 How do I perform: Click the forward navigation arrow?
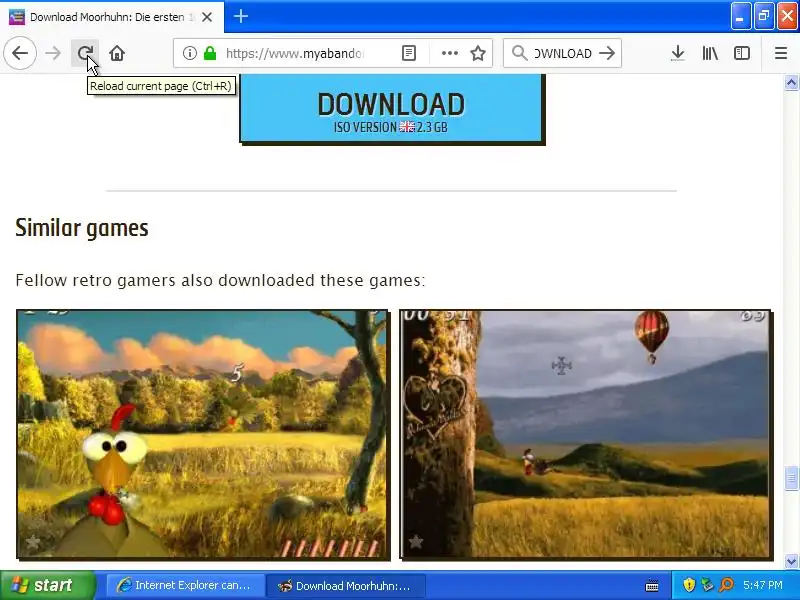(53, 53)
